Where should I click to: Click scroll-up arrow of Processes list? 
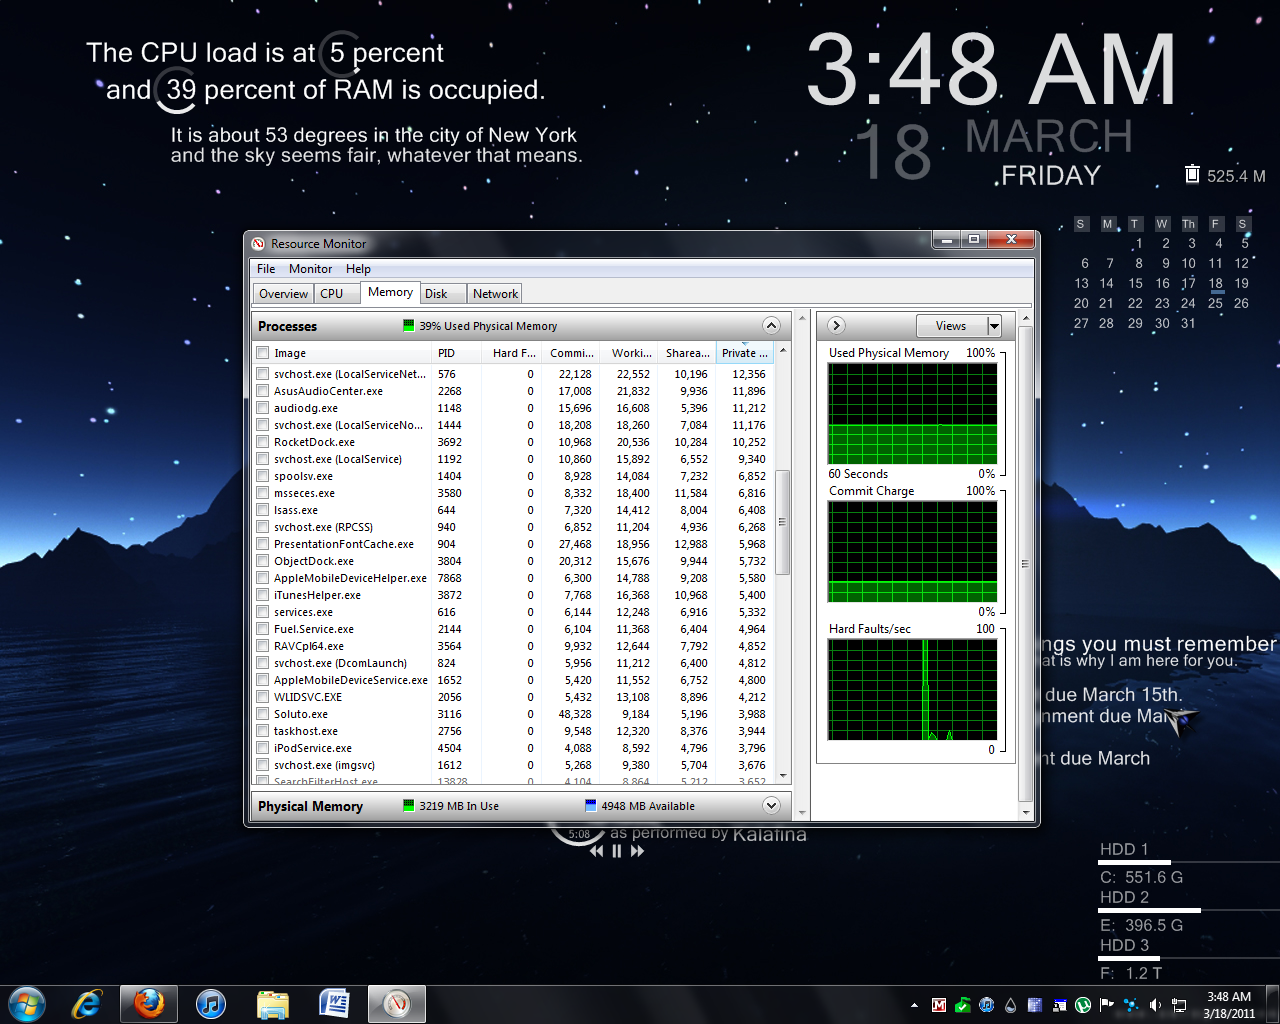[x=783, y=351]
